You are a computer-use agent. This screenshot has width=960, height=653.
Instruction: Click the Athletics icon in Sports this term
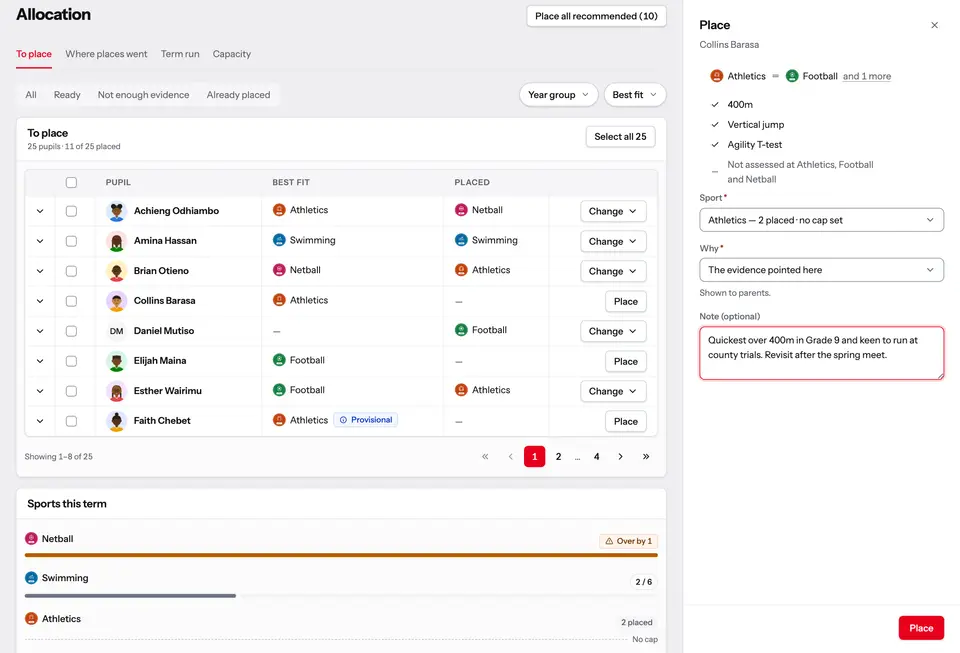31,619
